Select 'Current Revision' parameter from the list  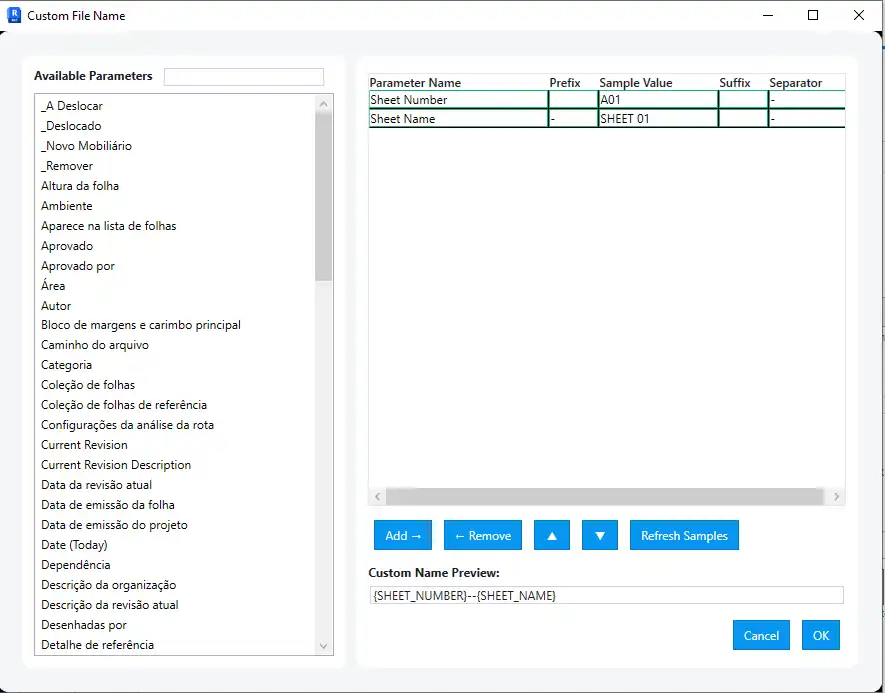click(x=84, y=445)
